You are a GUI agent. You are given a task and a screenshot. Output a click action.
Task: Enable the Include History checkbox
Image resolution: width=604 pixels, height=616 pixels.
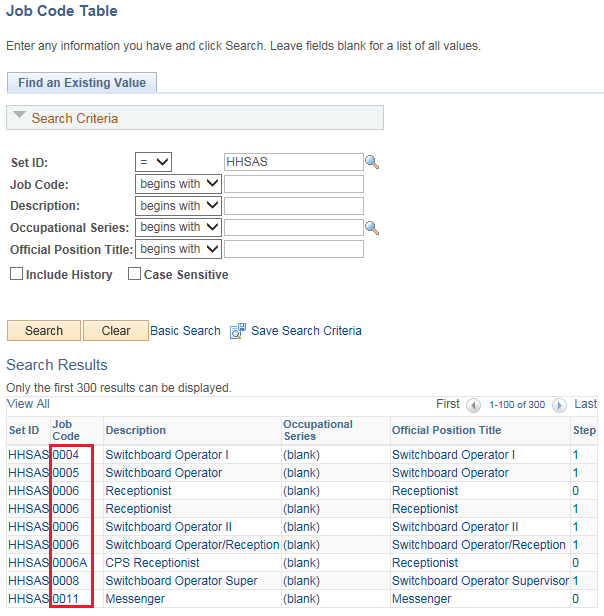[16, 274]
